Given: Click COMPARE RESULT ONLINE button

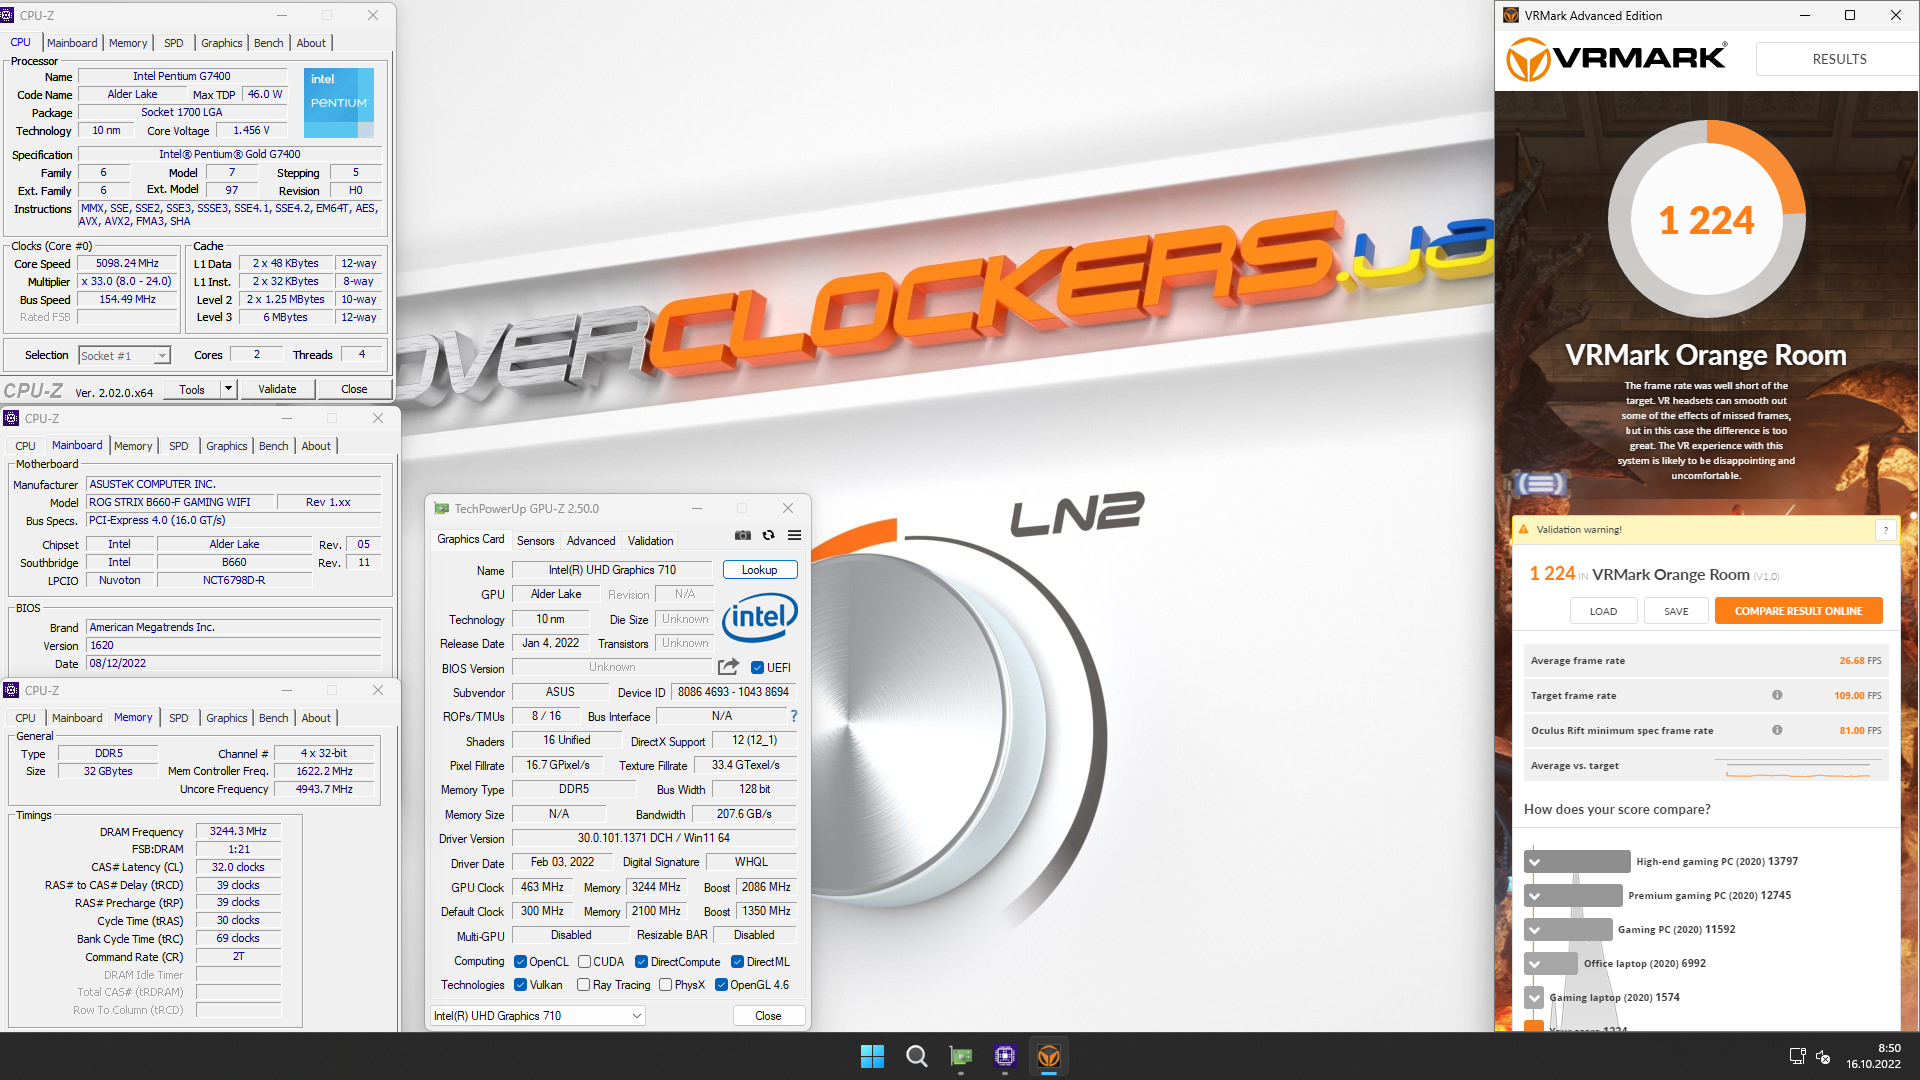Looking at the screenshot, I should (1798, 611).
